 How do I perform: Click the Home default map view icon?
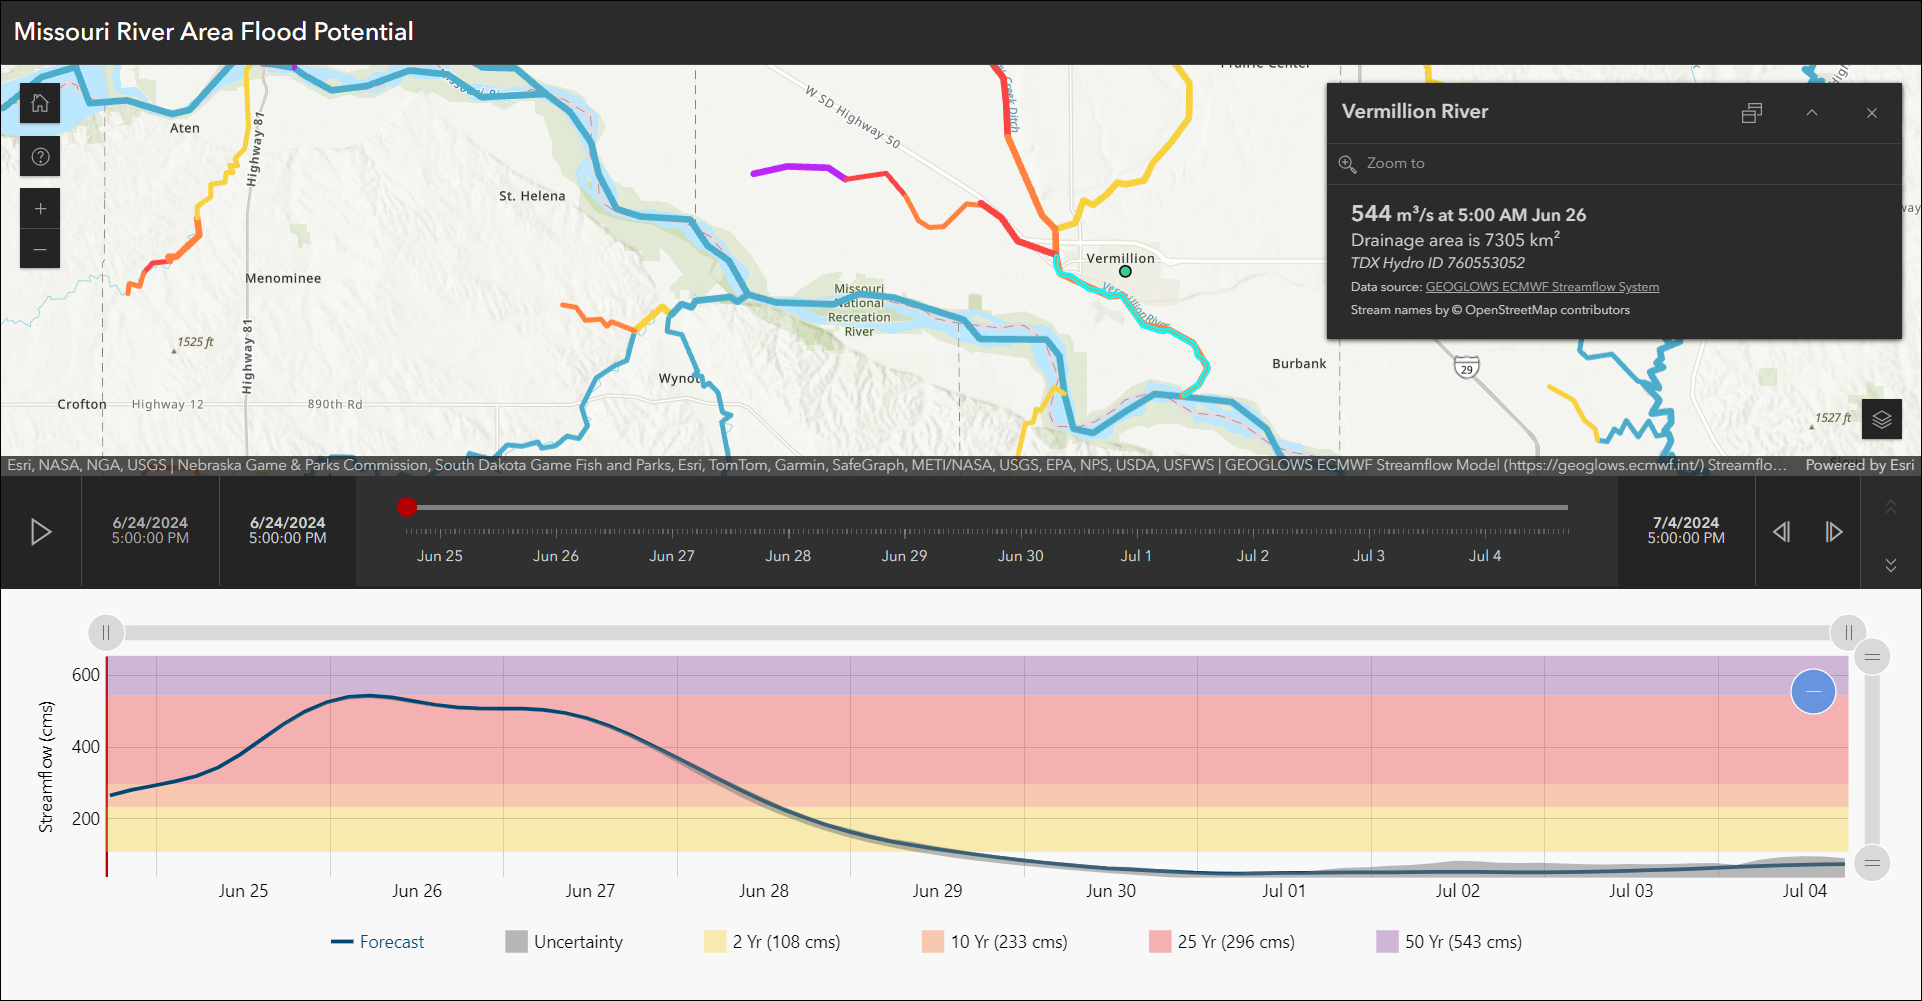(x=40, y=103)
